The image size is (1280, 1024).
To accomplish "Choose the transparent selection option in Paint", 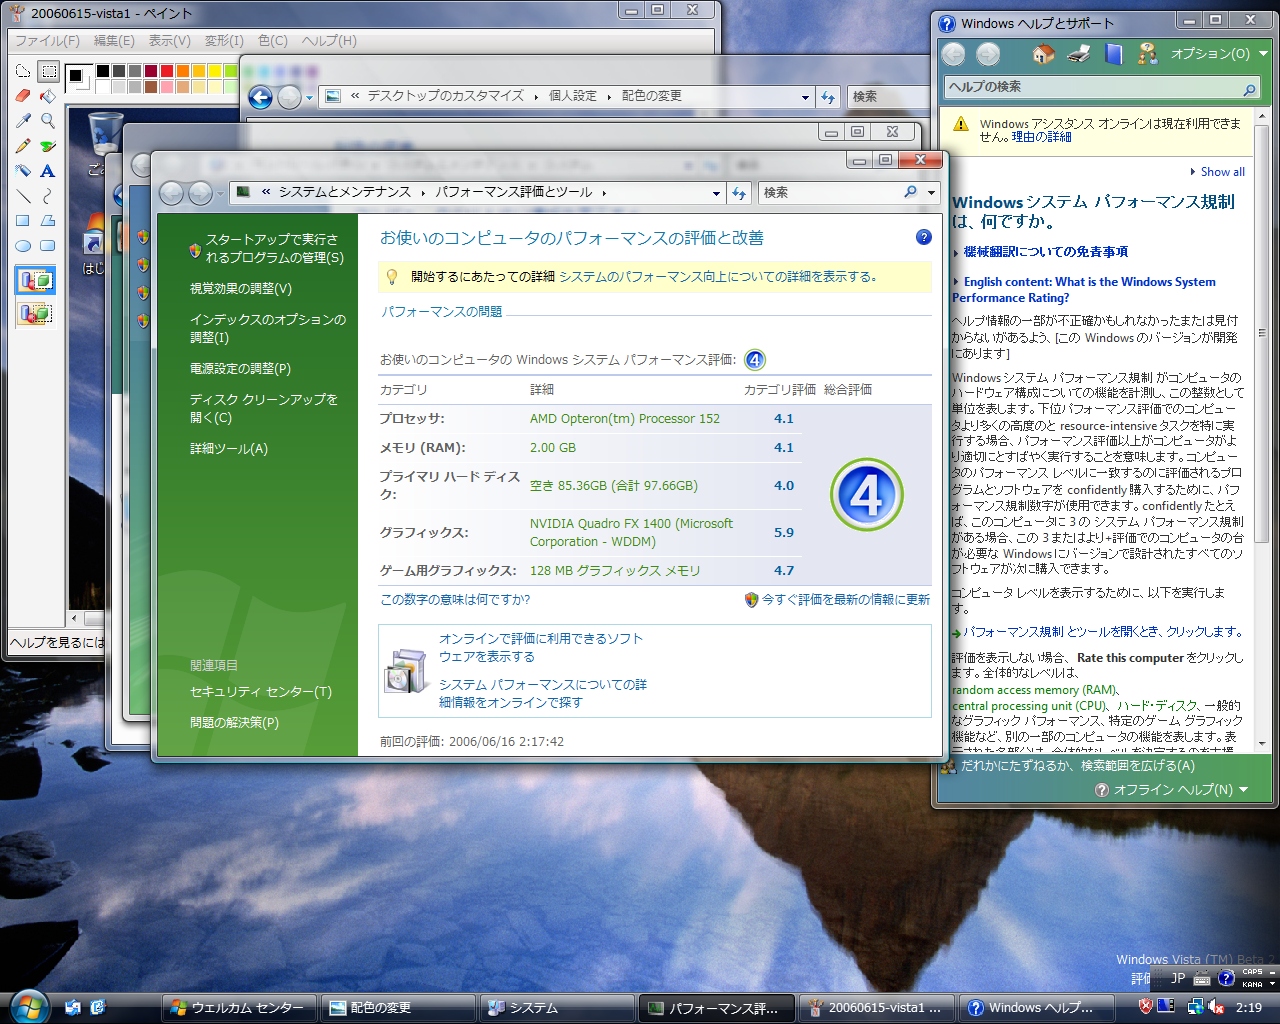I will coord(35,313).
